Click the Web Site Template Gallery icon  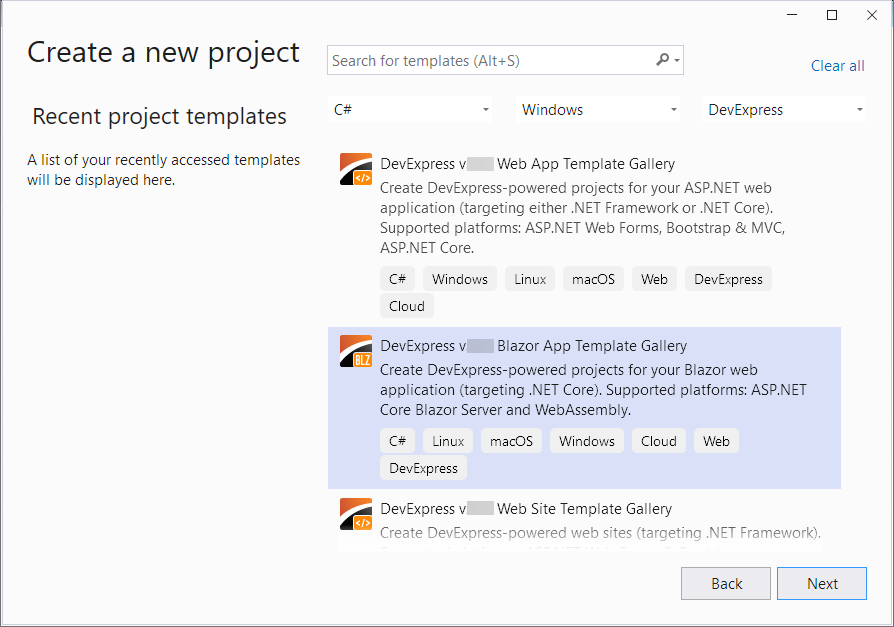pyautogui.click(x=355, y=514)
